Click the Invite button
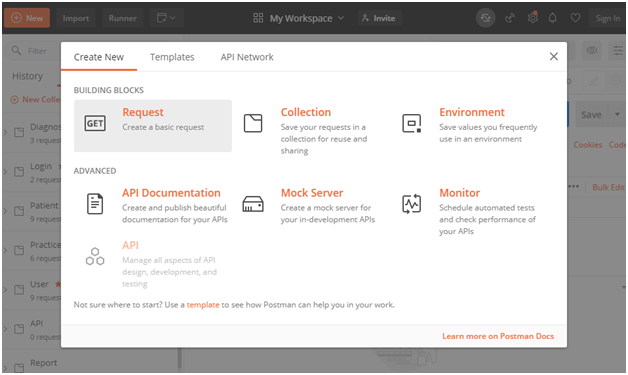The height and width of the screenshot is (375, 628). (x=378, y=18)
